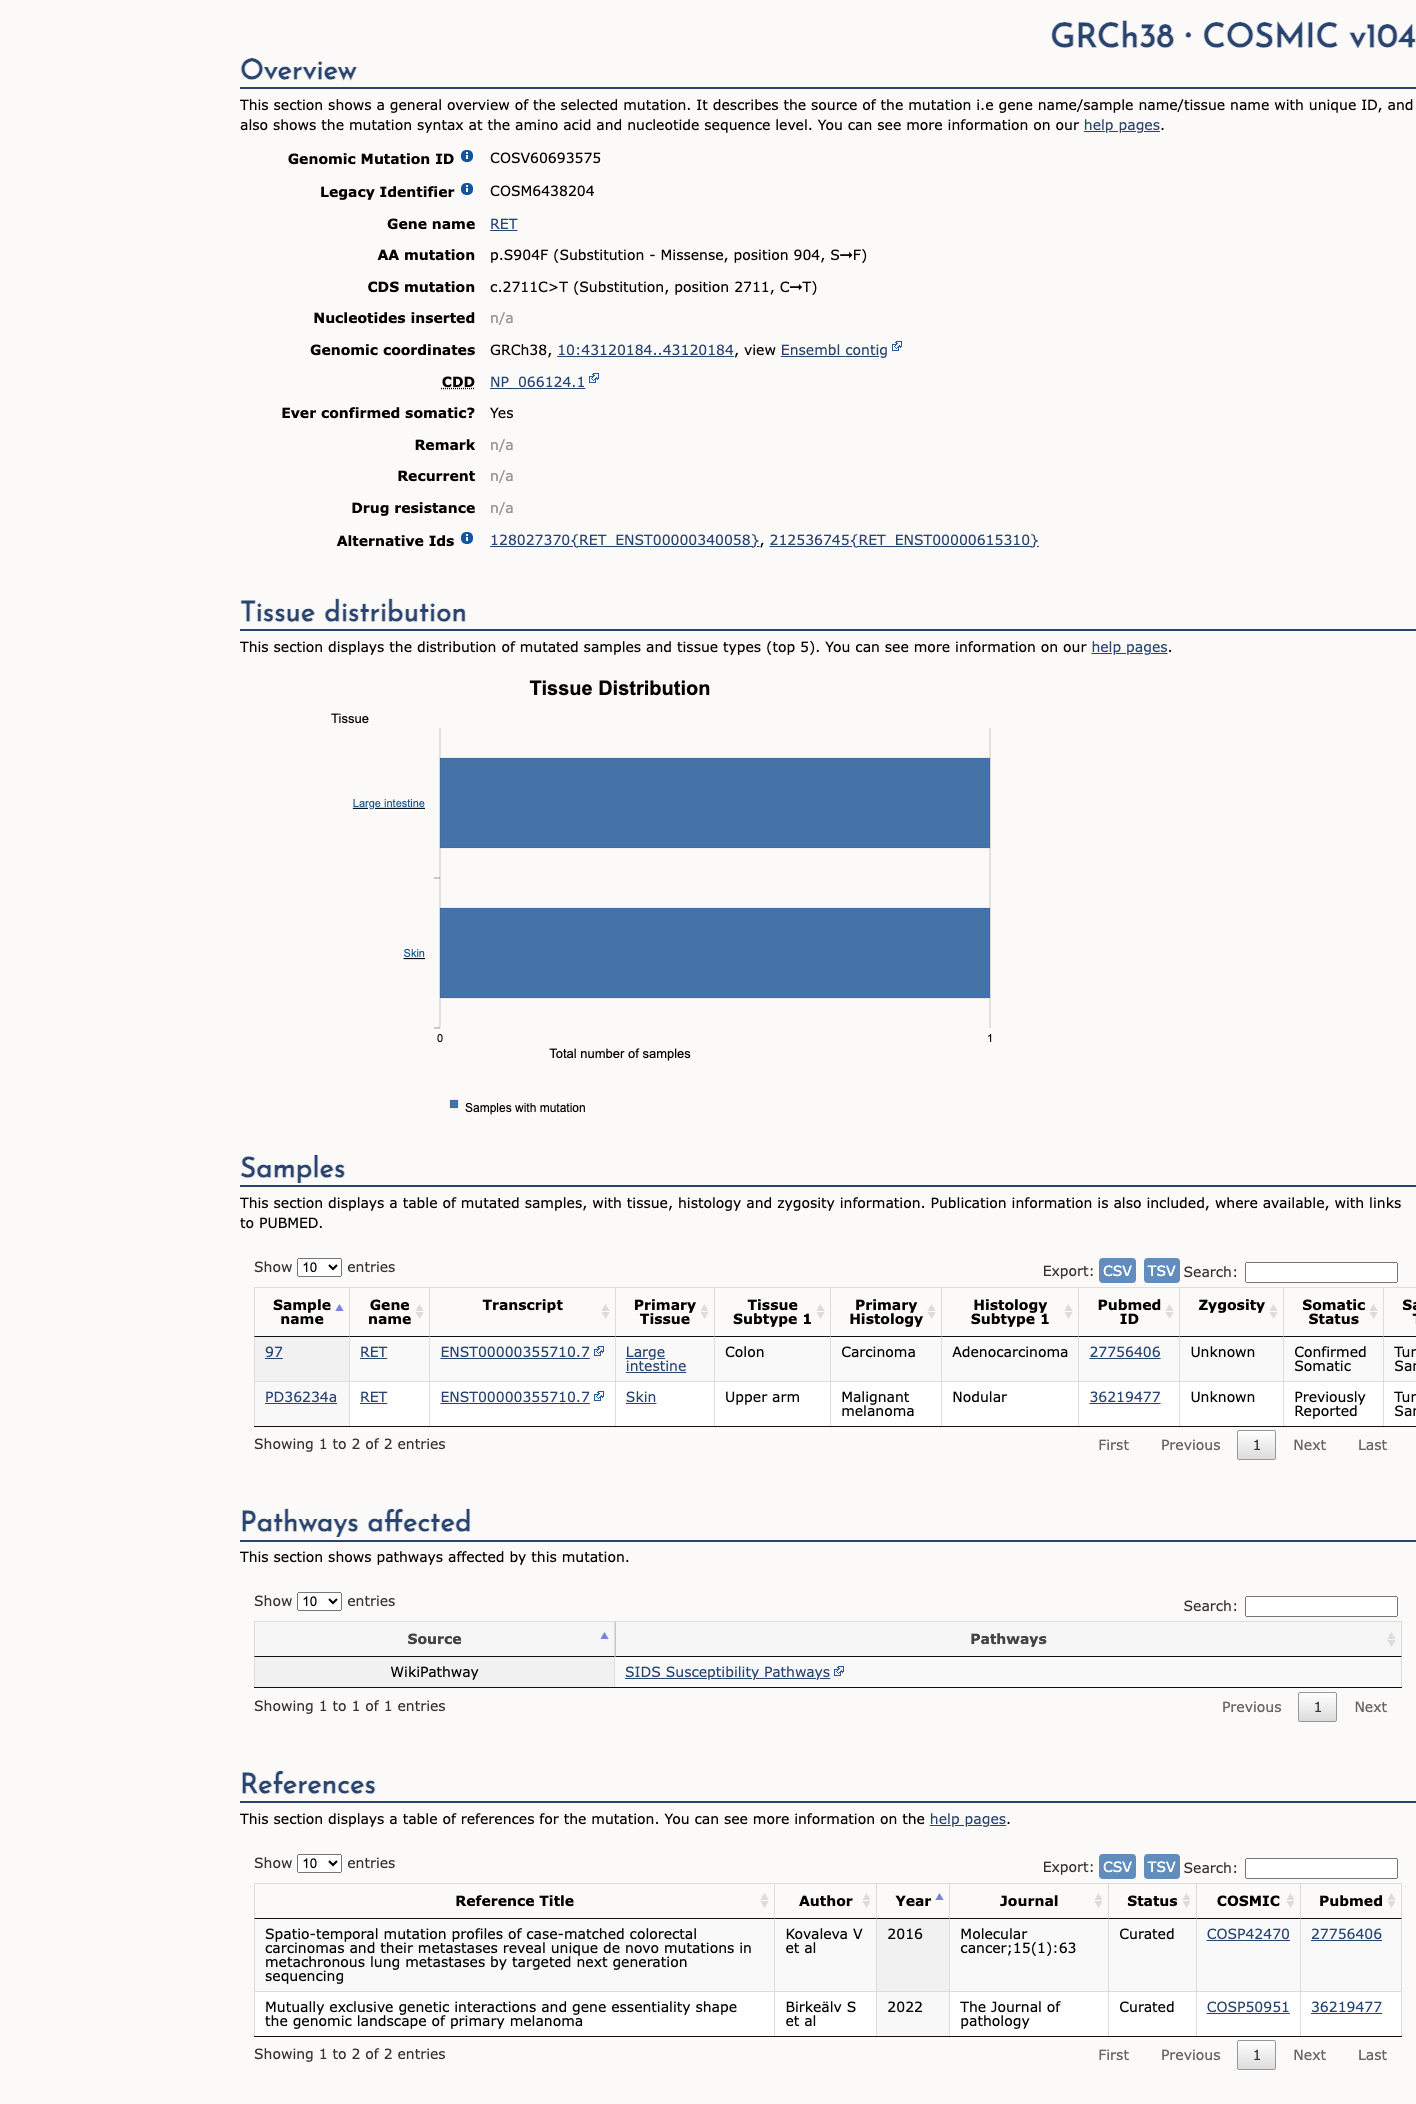The height and width of the screenshot is (2104, 1416).
Task: Open COSP50951 reference link
Action: (x=1248, y=2007)
